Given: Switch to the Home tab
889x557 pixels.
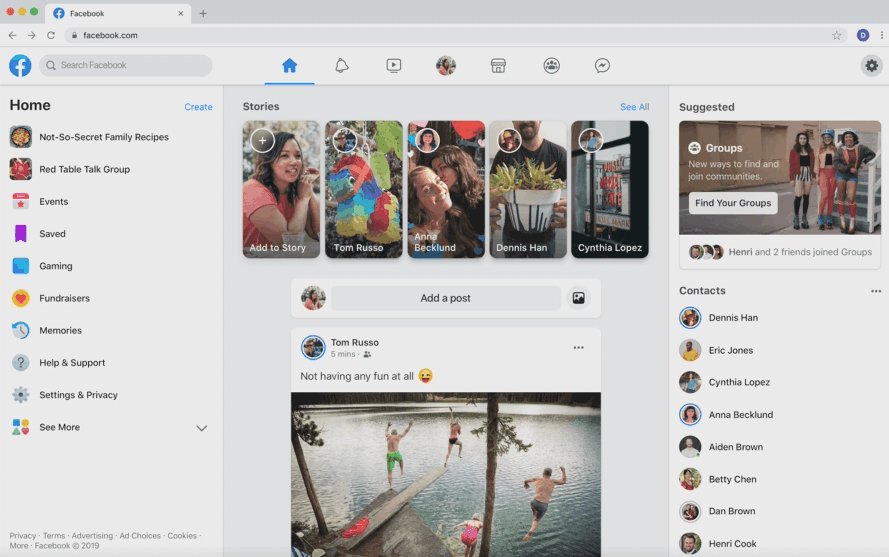Looking at the screenshot, I should pos(289,66).
